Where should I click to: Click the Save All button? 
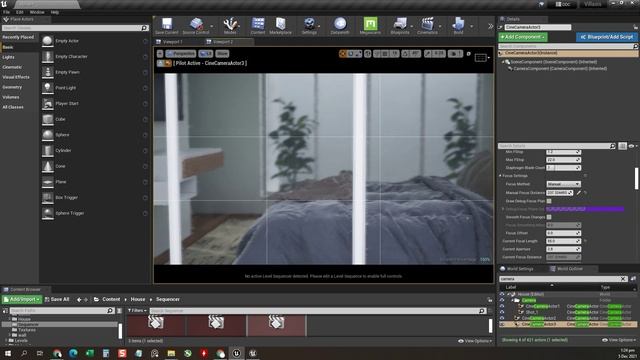pos(57,299)
